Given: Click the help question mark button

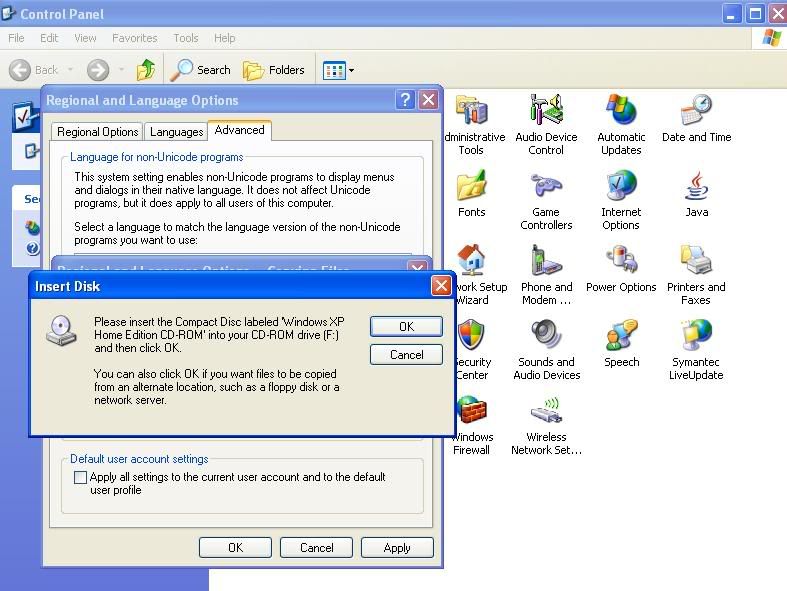Looking at the screenshot, I should (x=405, y=100).
